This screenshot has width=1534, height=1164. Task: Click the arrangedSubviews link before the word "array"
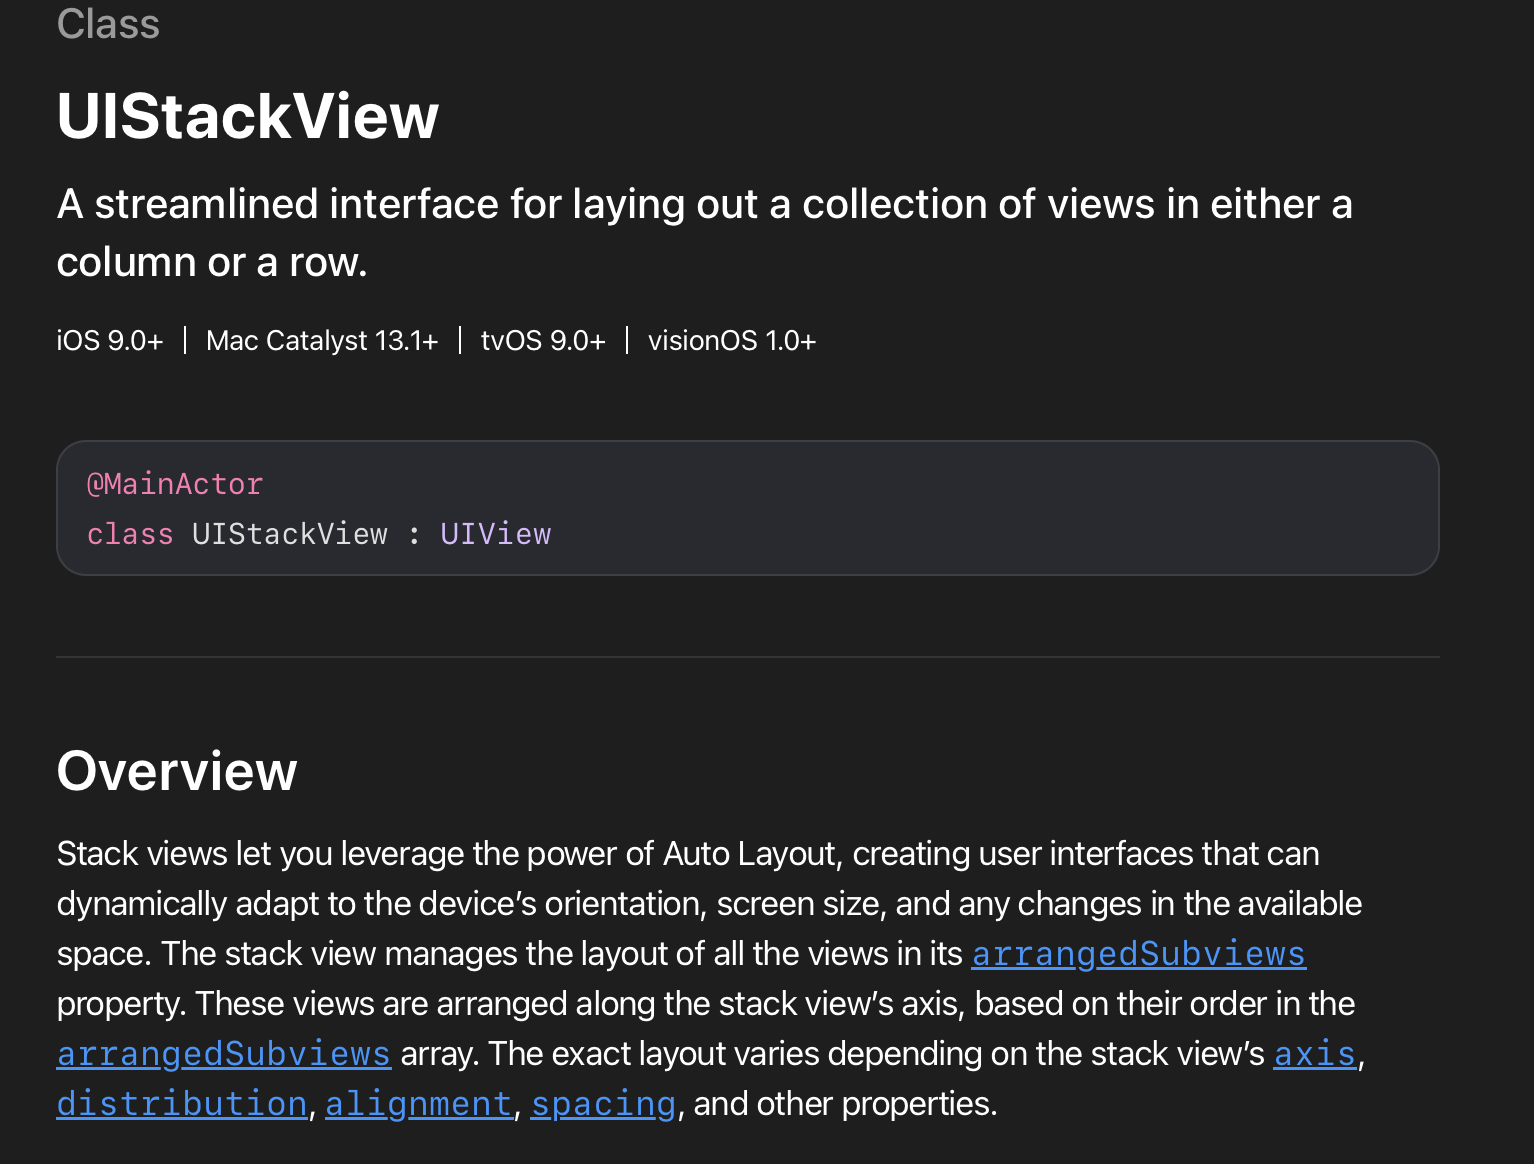coord(223,1054)
